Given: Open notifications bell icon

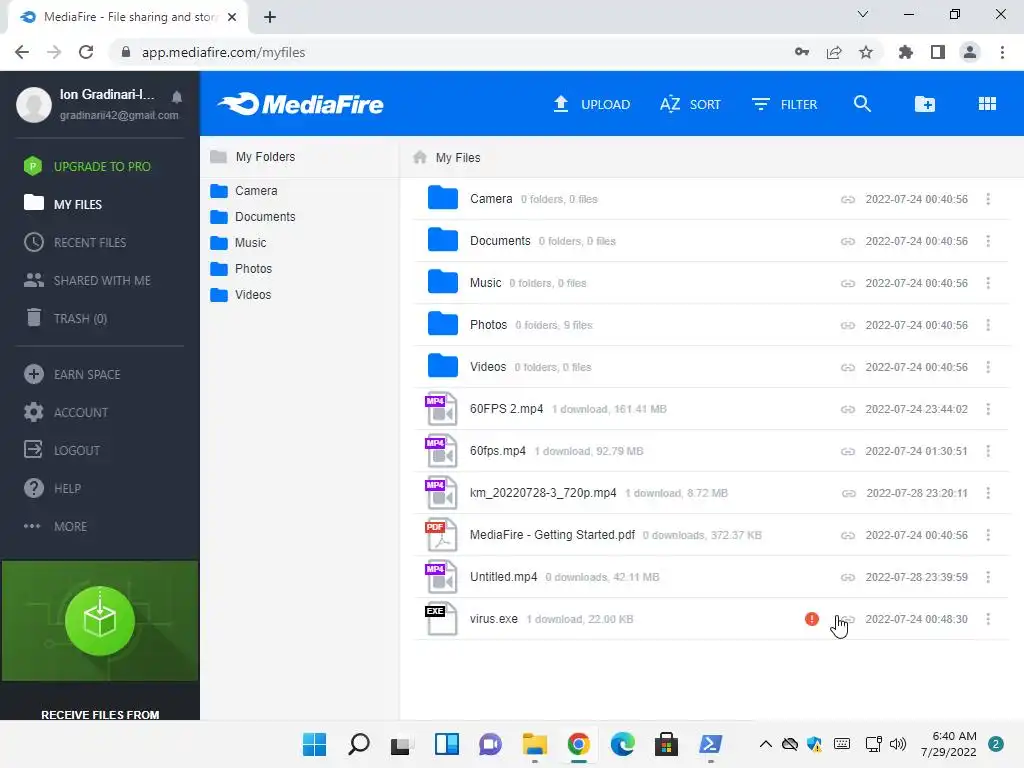Looking at the screenshot, I should [177, 97].
